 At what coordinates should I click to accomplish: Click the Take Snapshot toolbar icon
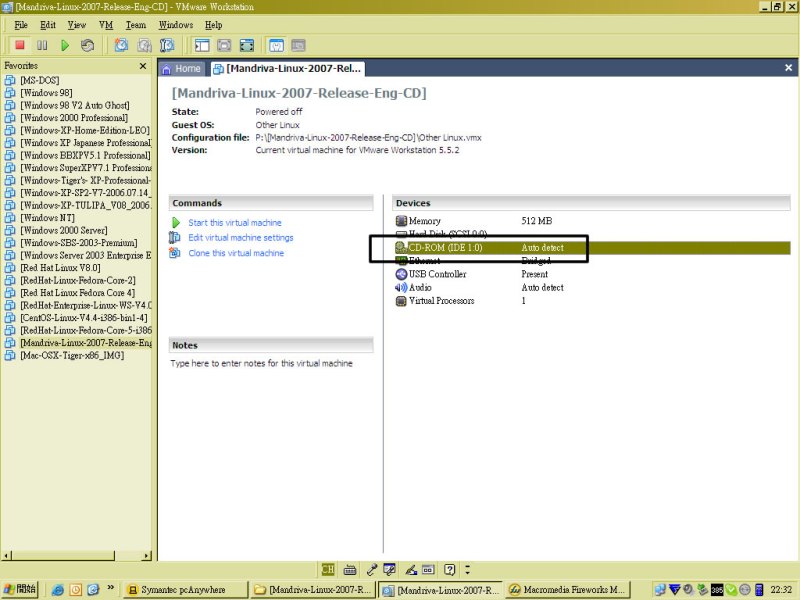click(121, 45)
